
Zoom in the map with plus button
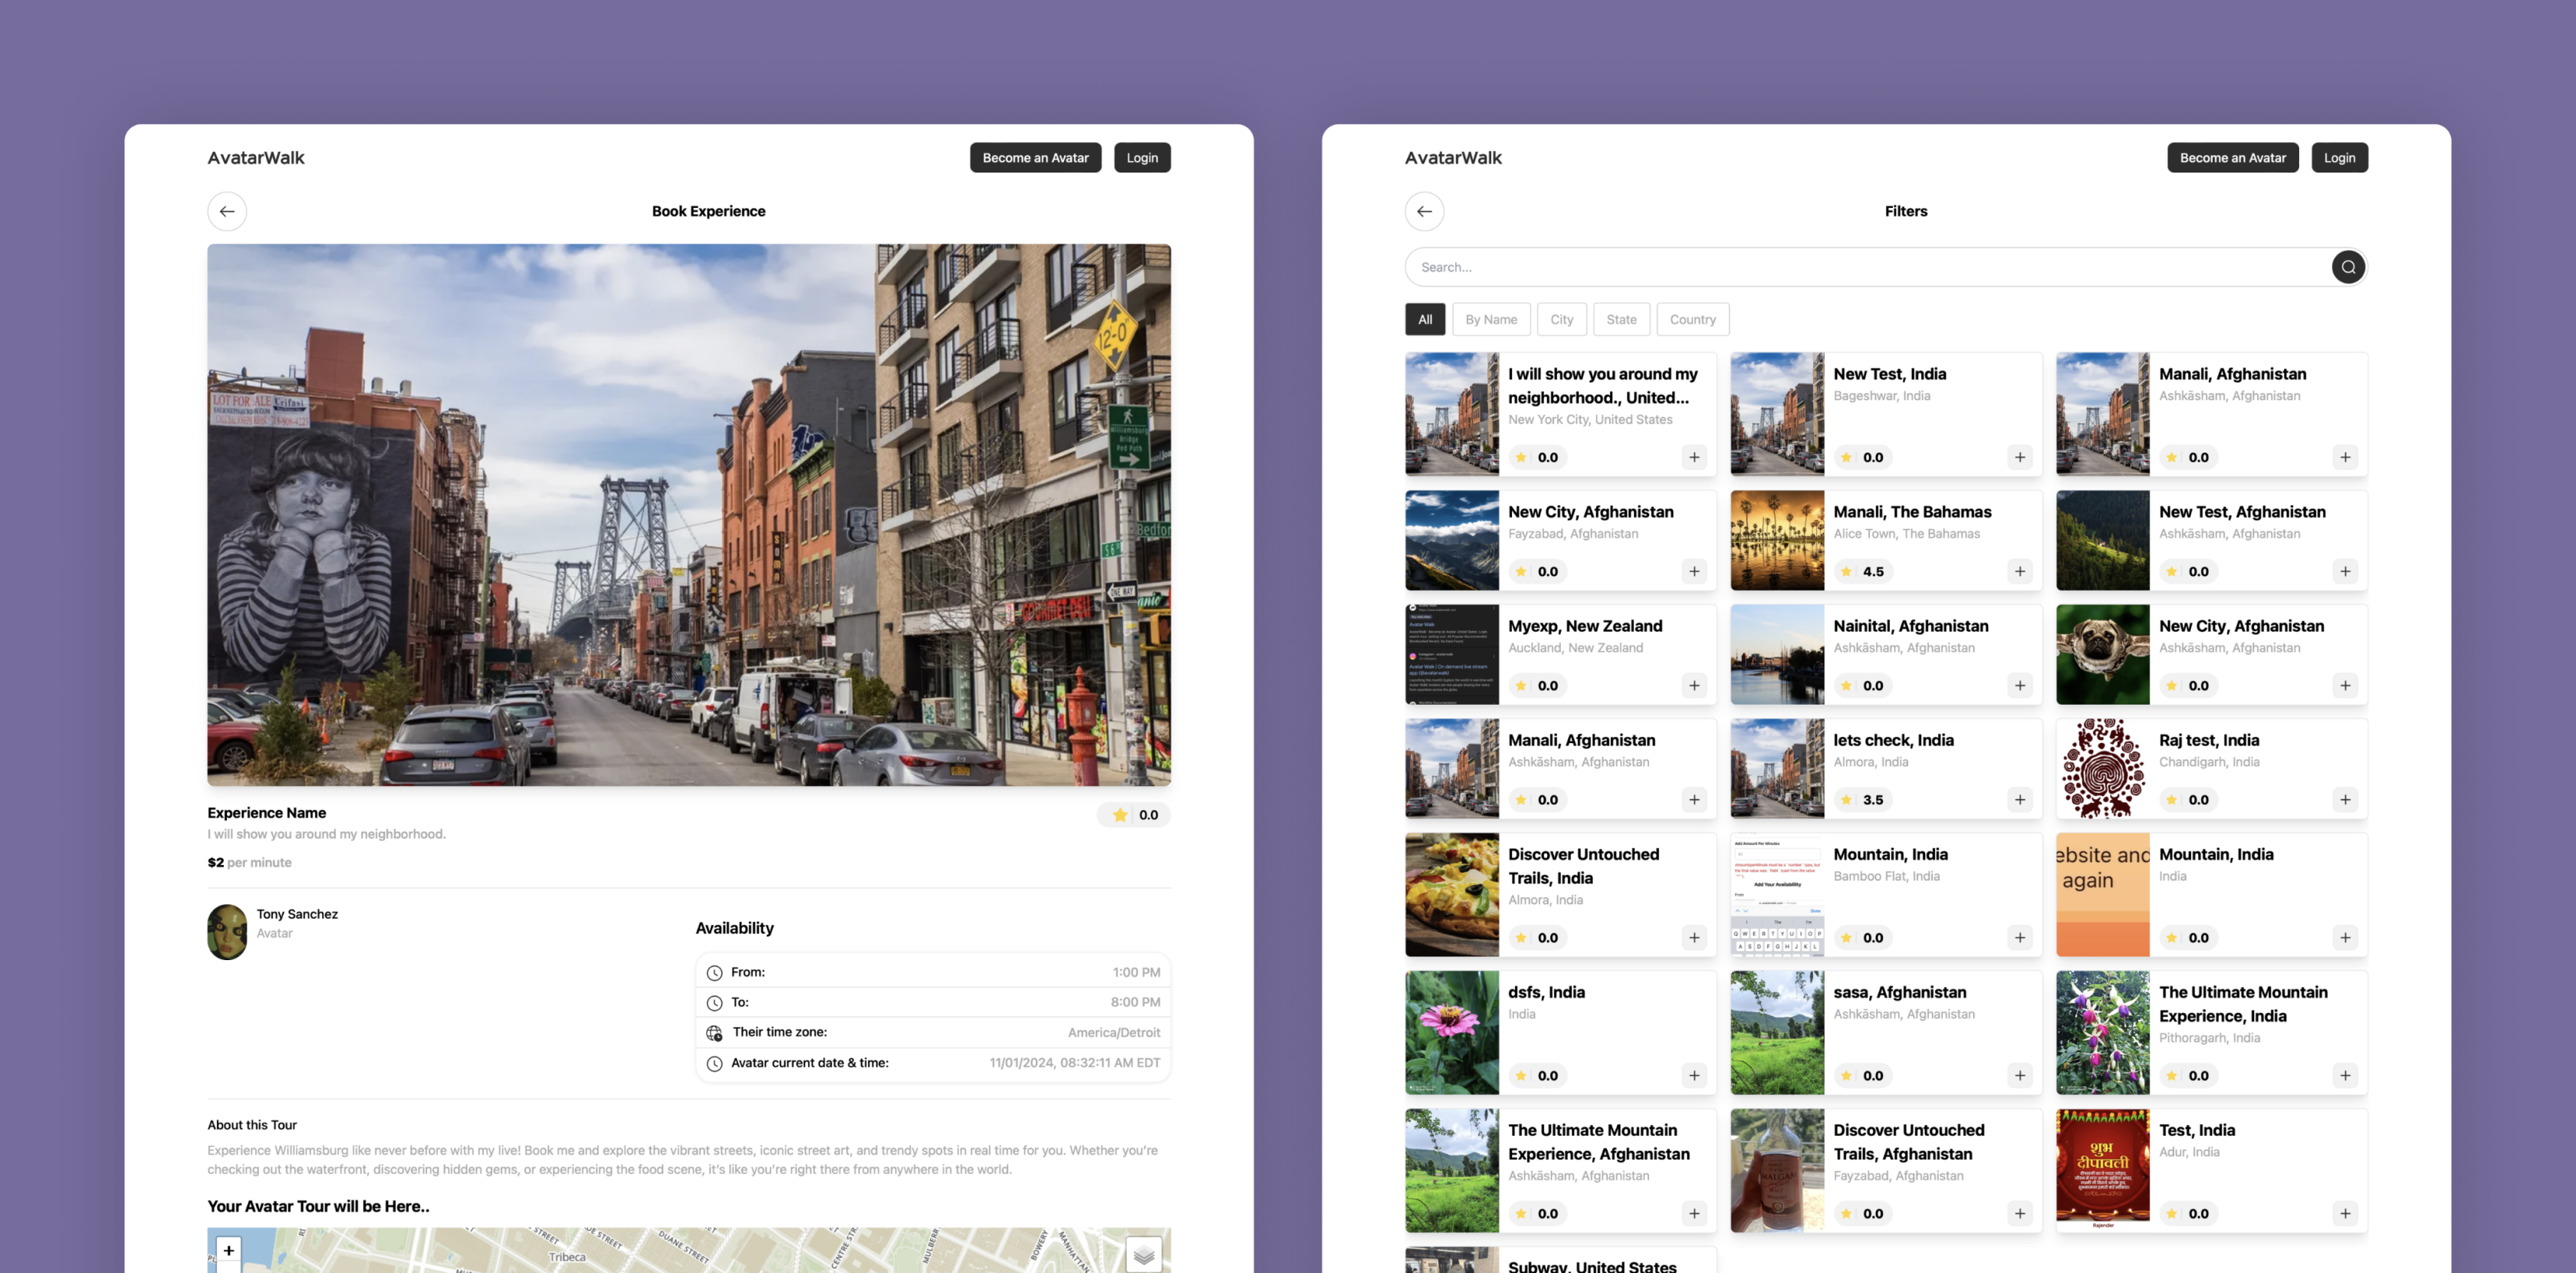point(229,1250)
